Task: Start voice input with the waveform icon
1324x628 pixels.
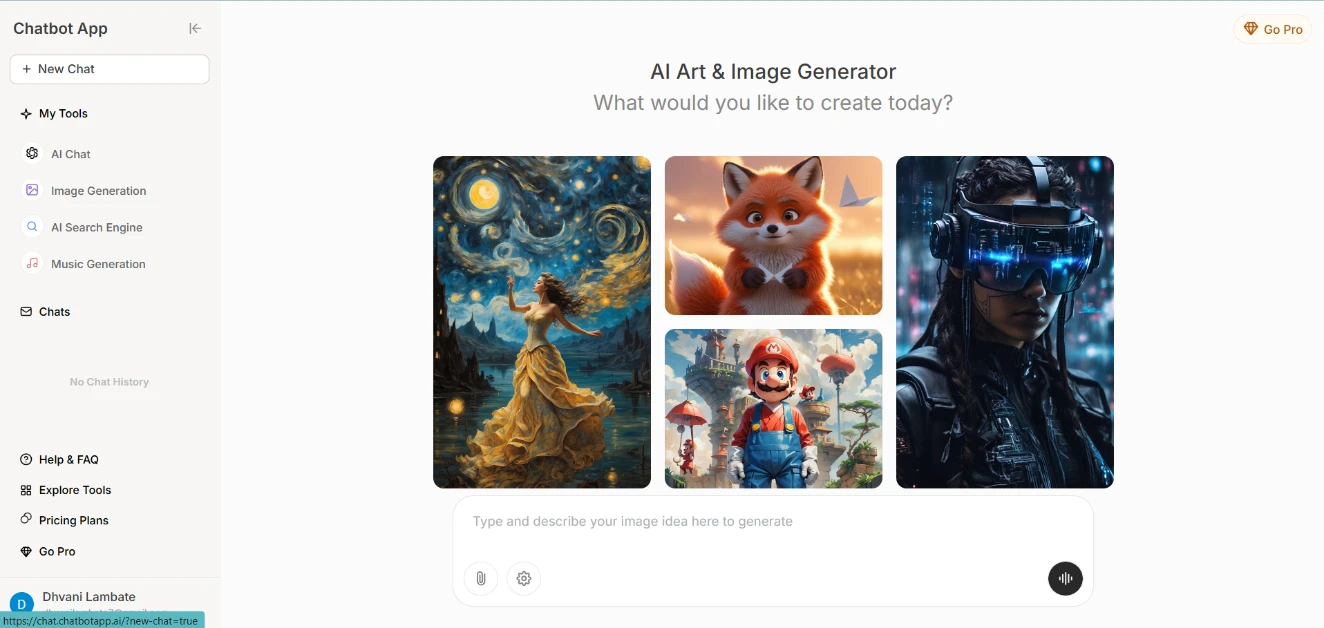Action: (x=1065, y=578)
